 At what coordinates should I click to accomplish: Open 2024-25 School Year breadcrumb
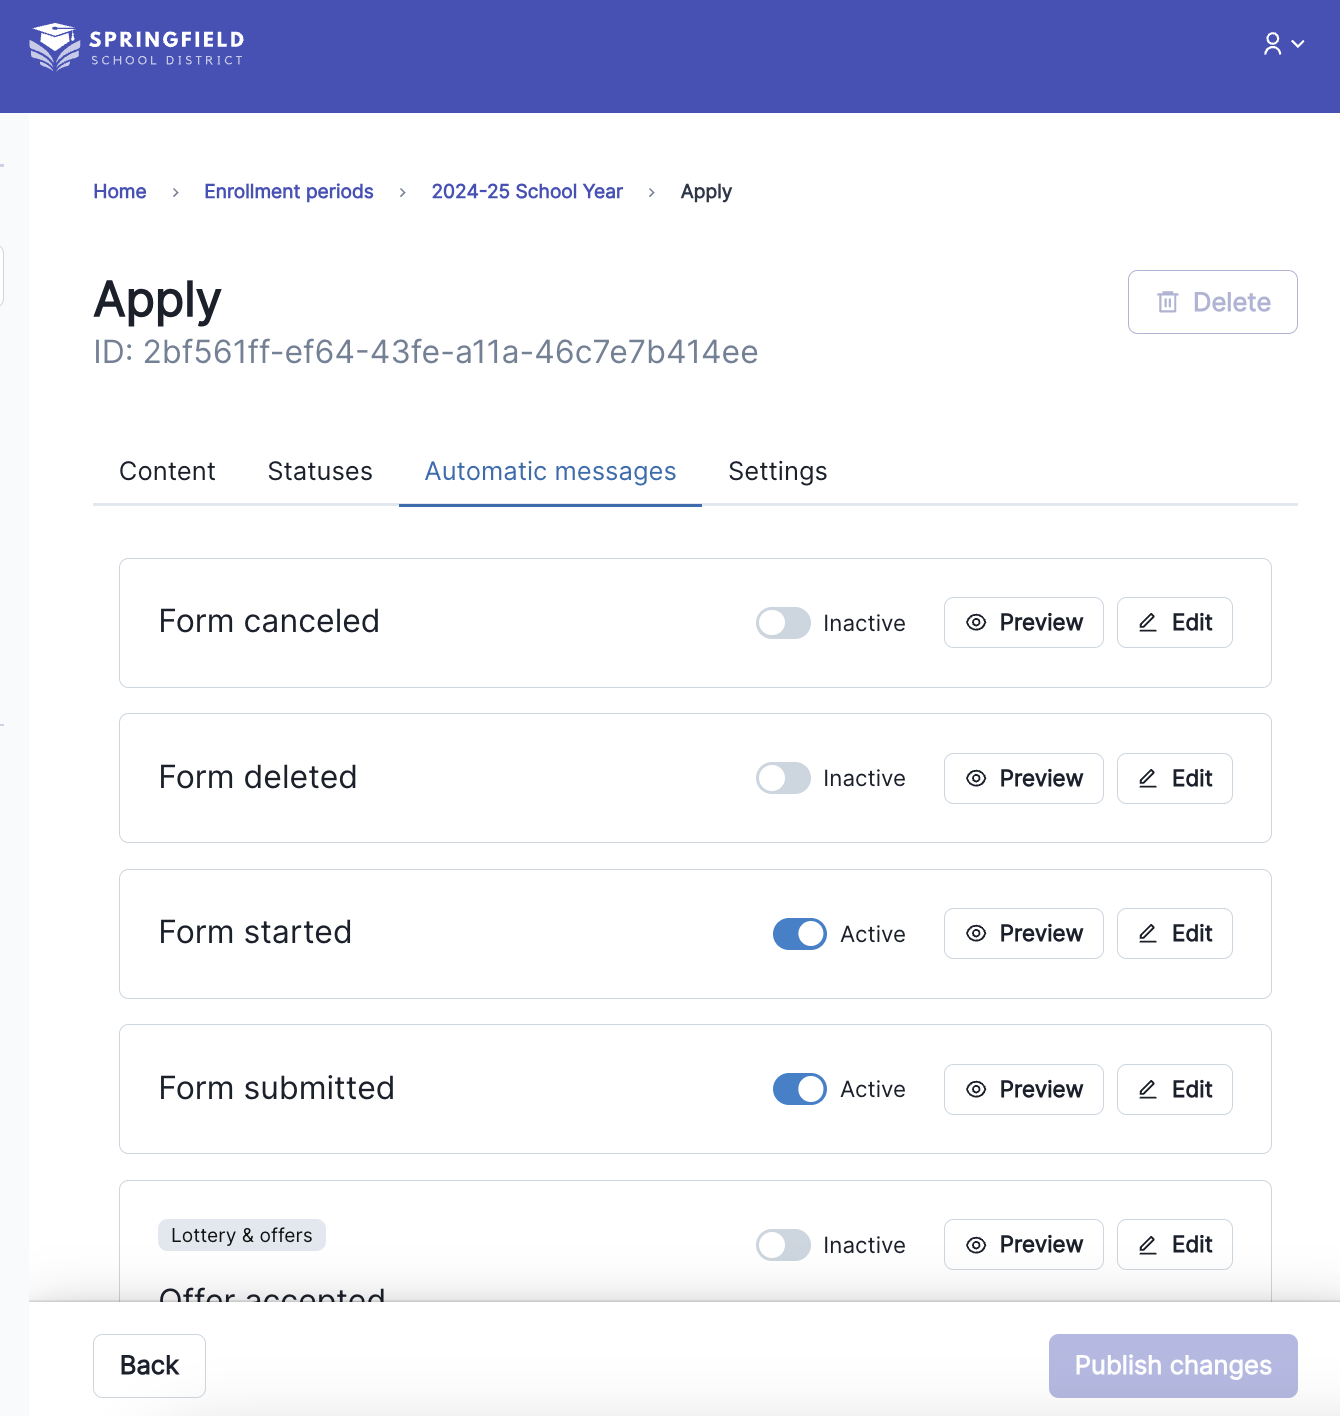pyautogui.click(x=526, y=191)
